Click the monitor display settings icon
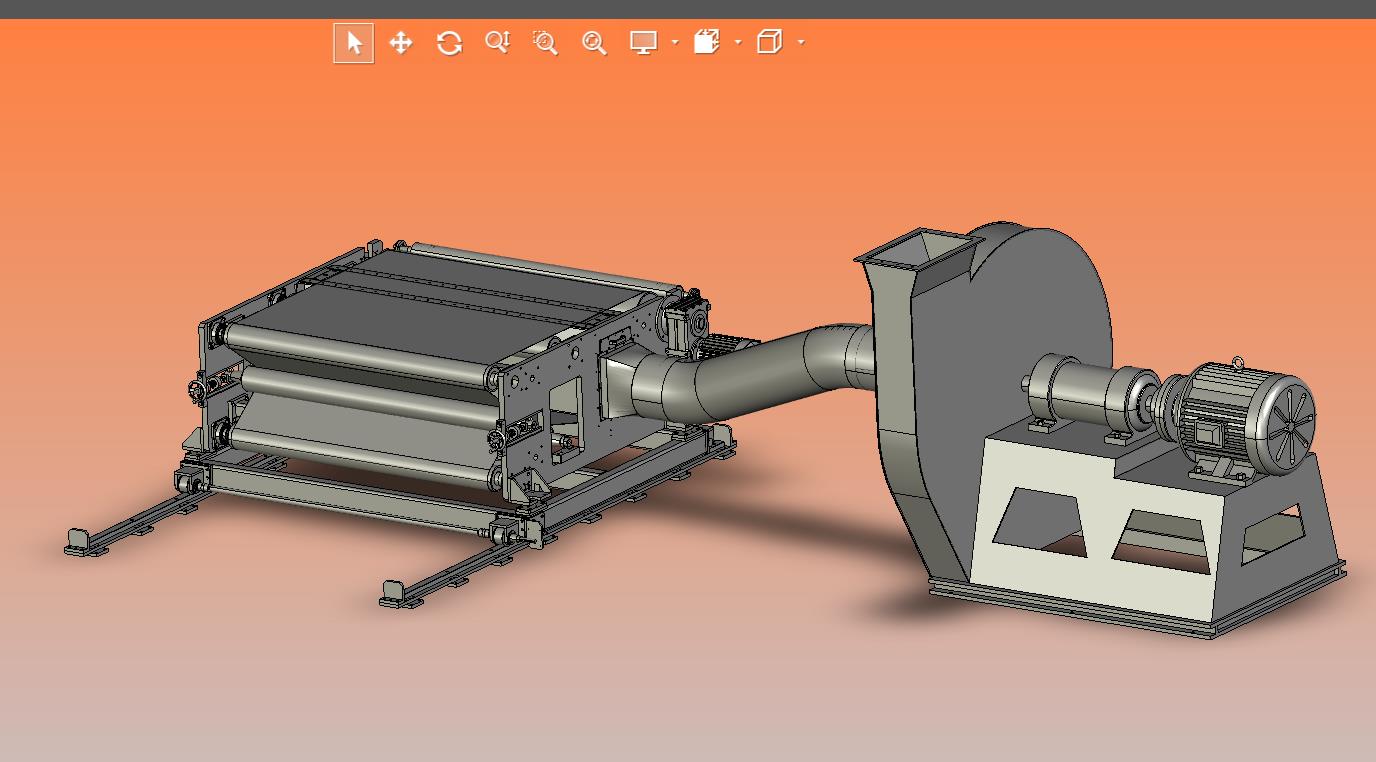The width and height of the screenshot is (1376, 762). point(643,42)
